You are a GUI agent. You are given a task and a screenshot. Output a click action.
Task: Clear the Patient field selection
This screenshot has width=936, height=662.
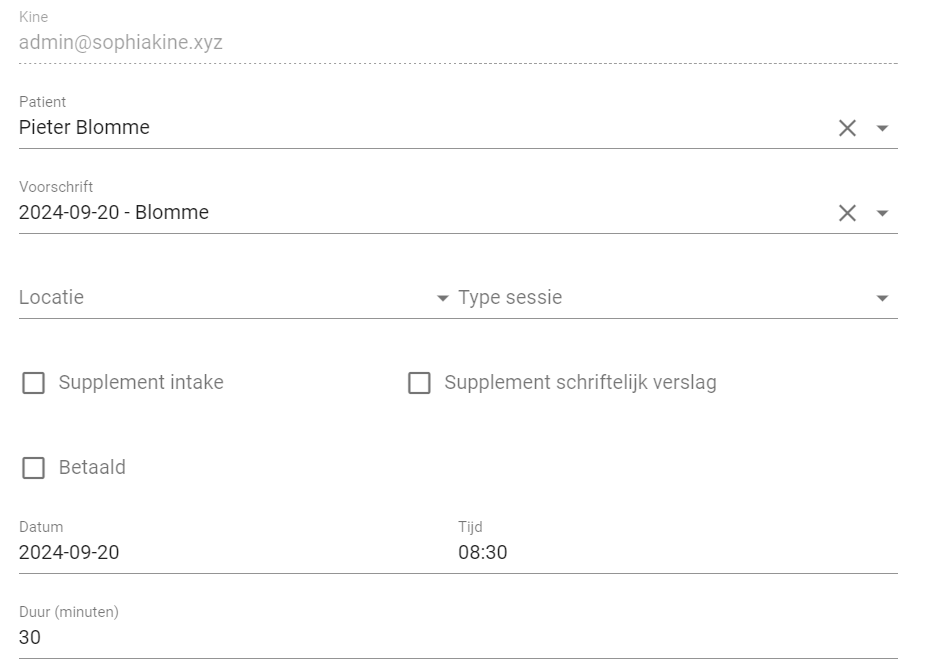pyautogui.click(x=847, y=128)
